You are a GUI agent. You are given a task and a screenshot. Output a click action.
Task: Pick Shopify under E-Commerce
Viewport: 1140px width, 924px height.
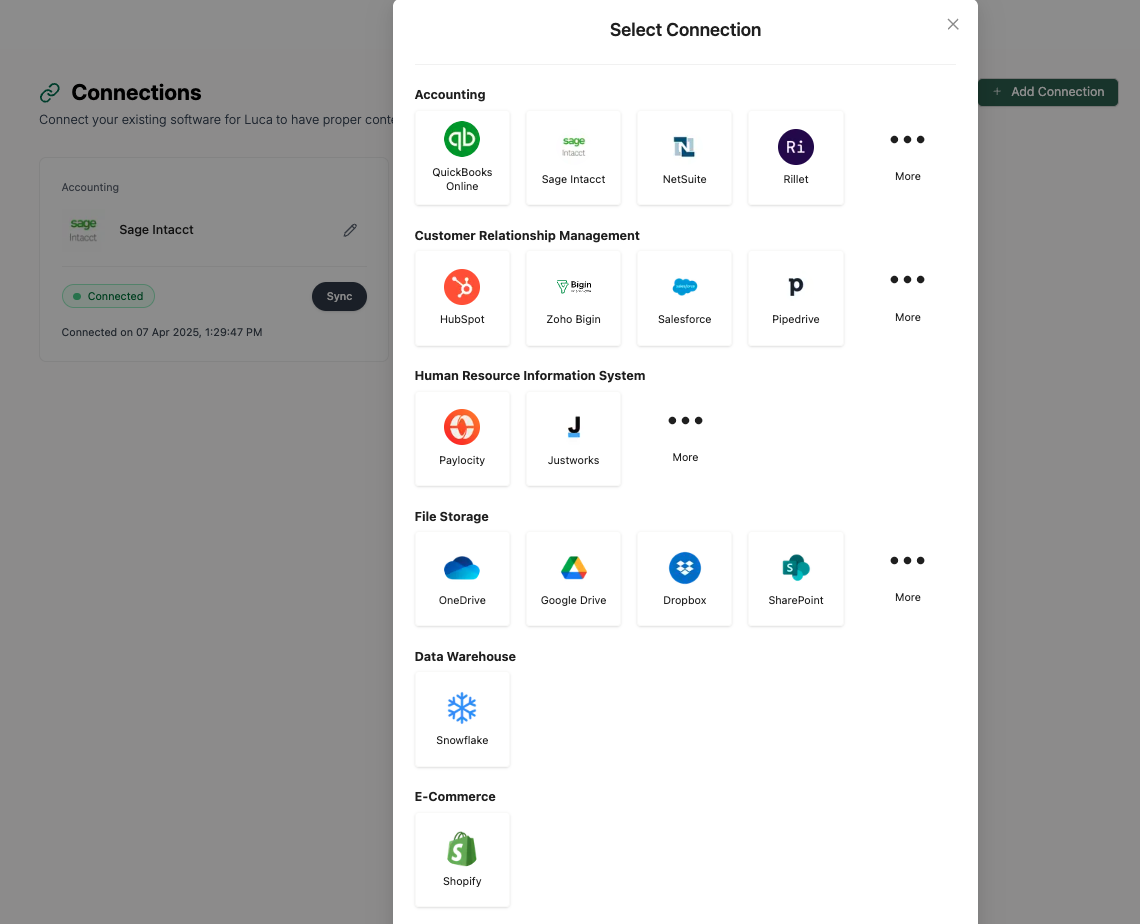coord(462,858)
